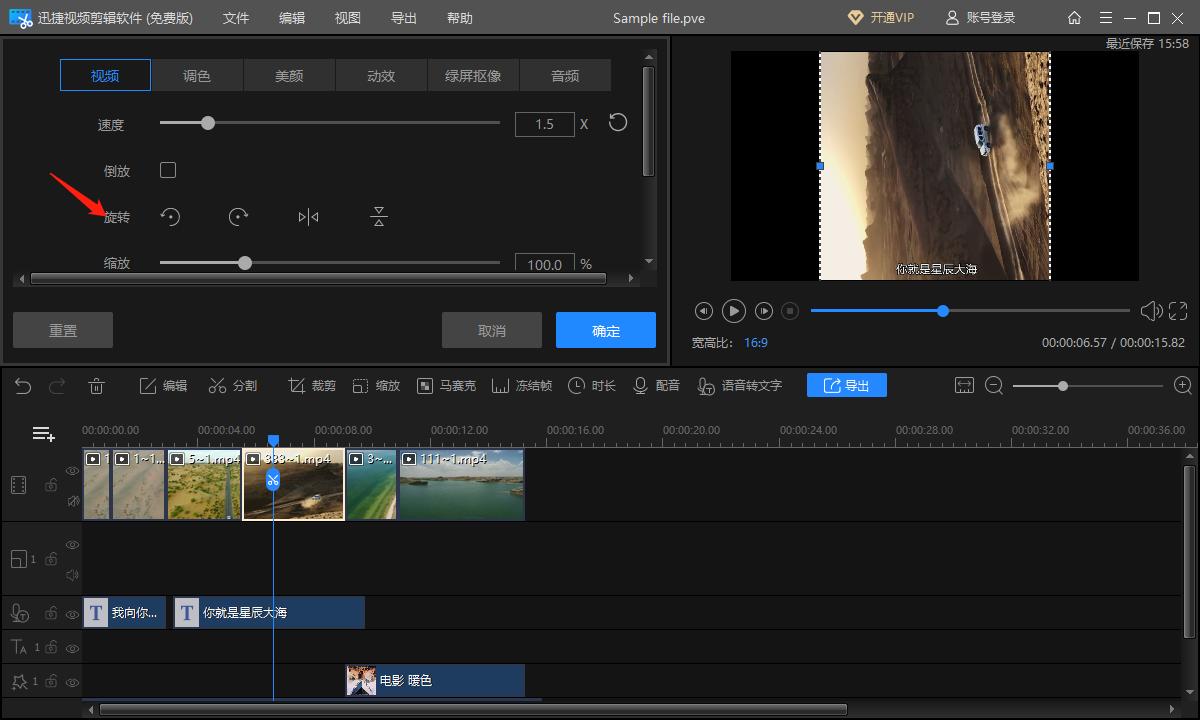Undo the last edit in the timeline toolbar

[23, 386]
